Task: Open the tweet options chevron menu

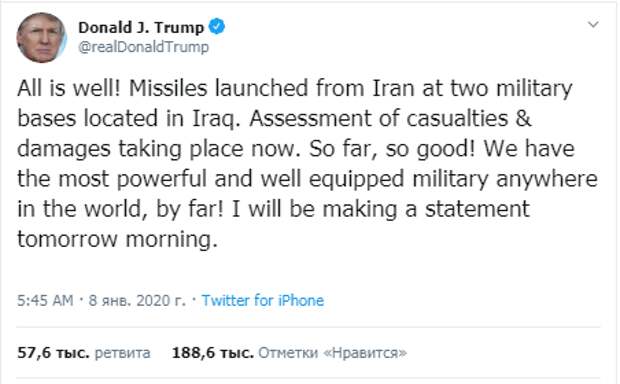Action: pos(593,25)
